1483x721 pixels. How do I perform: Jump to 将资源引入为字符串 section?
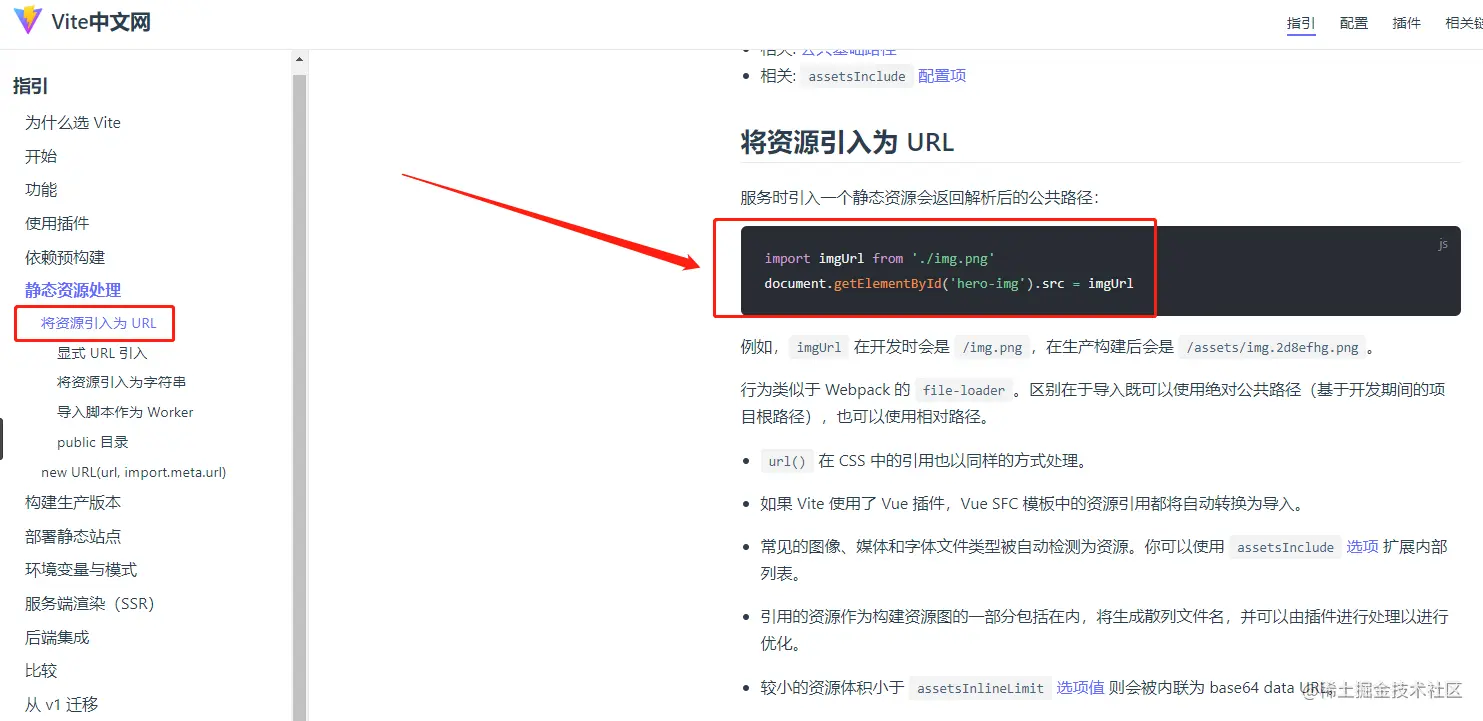[x=122, y=382]
